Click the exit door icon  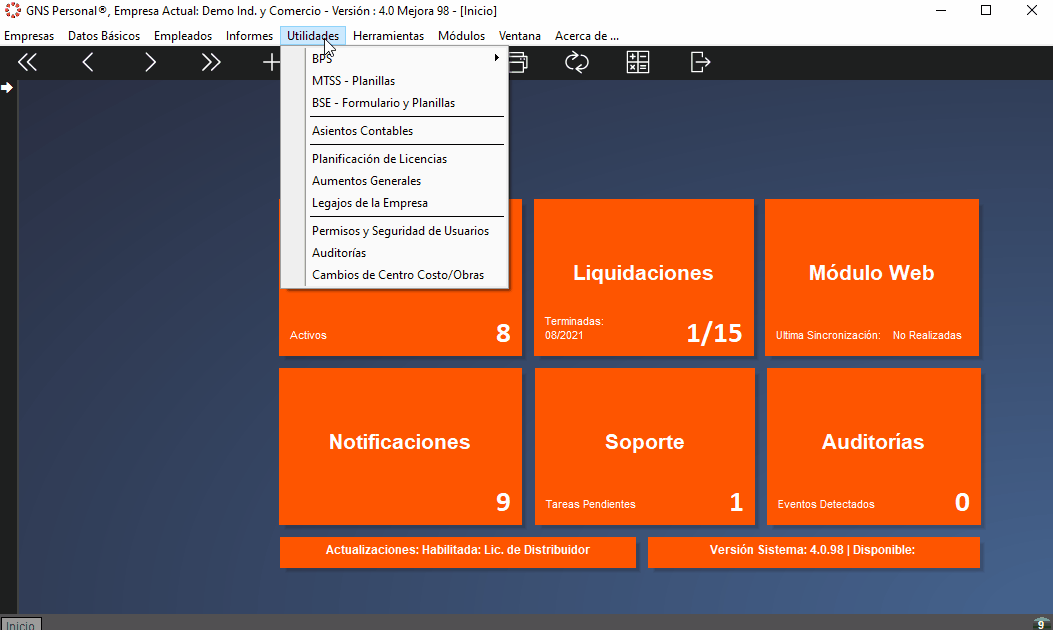tap(700, 62)
